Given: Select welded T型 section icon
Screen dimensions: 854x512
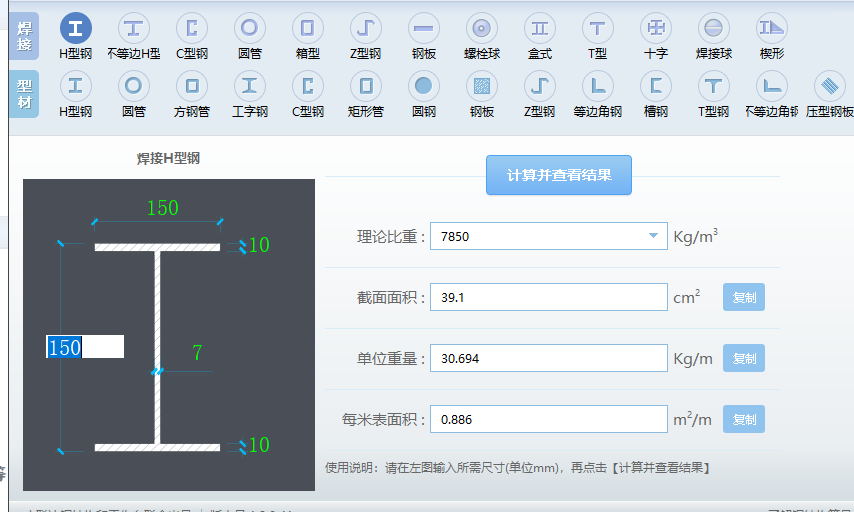Looking at the screenshot, I should tap(597, 28).
